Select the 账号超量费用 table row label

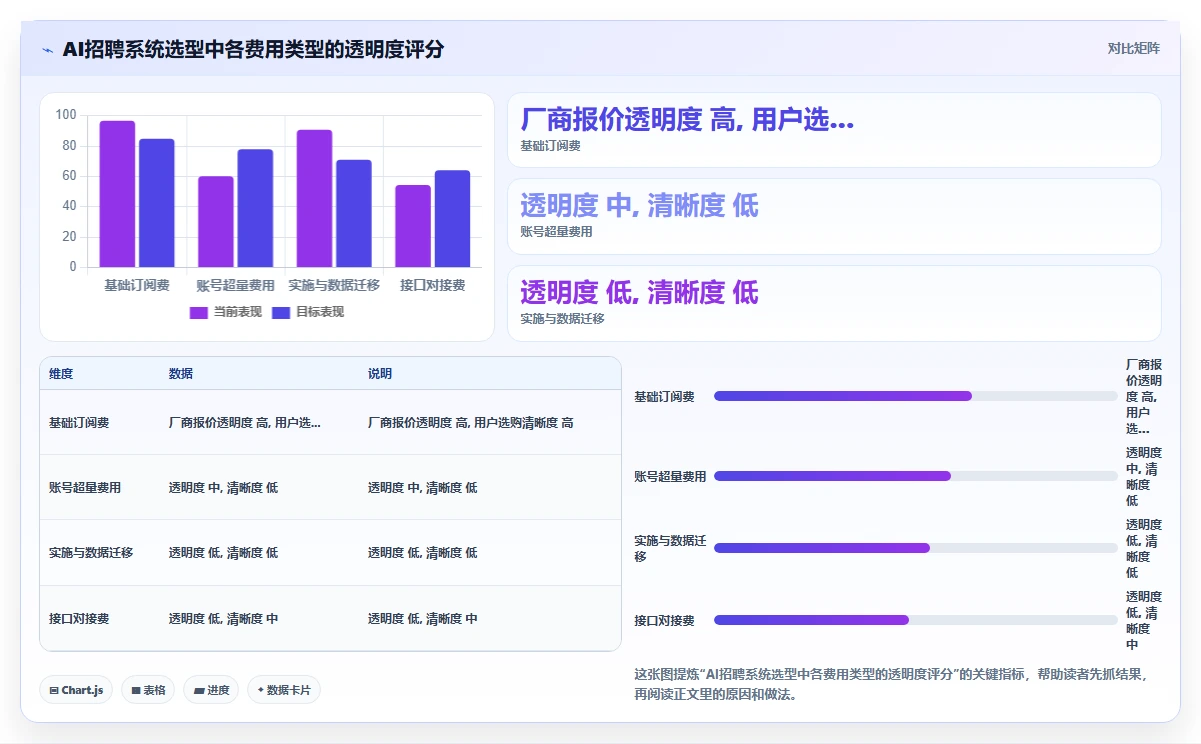point(85,488)
